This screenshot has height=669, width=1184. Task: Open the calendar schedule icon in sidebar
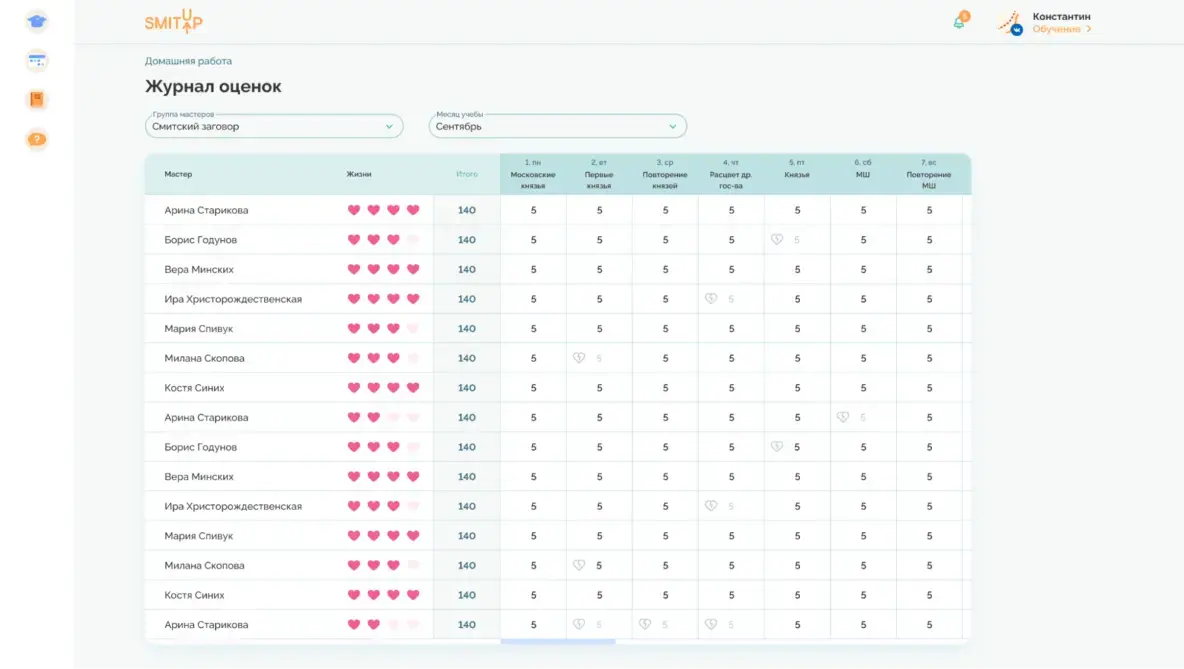(37, 60)
